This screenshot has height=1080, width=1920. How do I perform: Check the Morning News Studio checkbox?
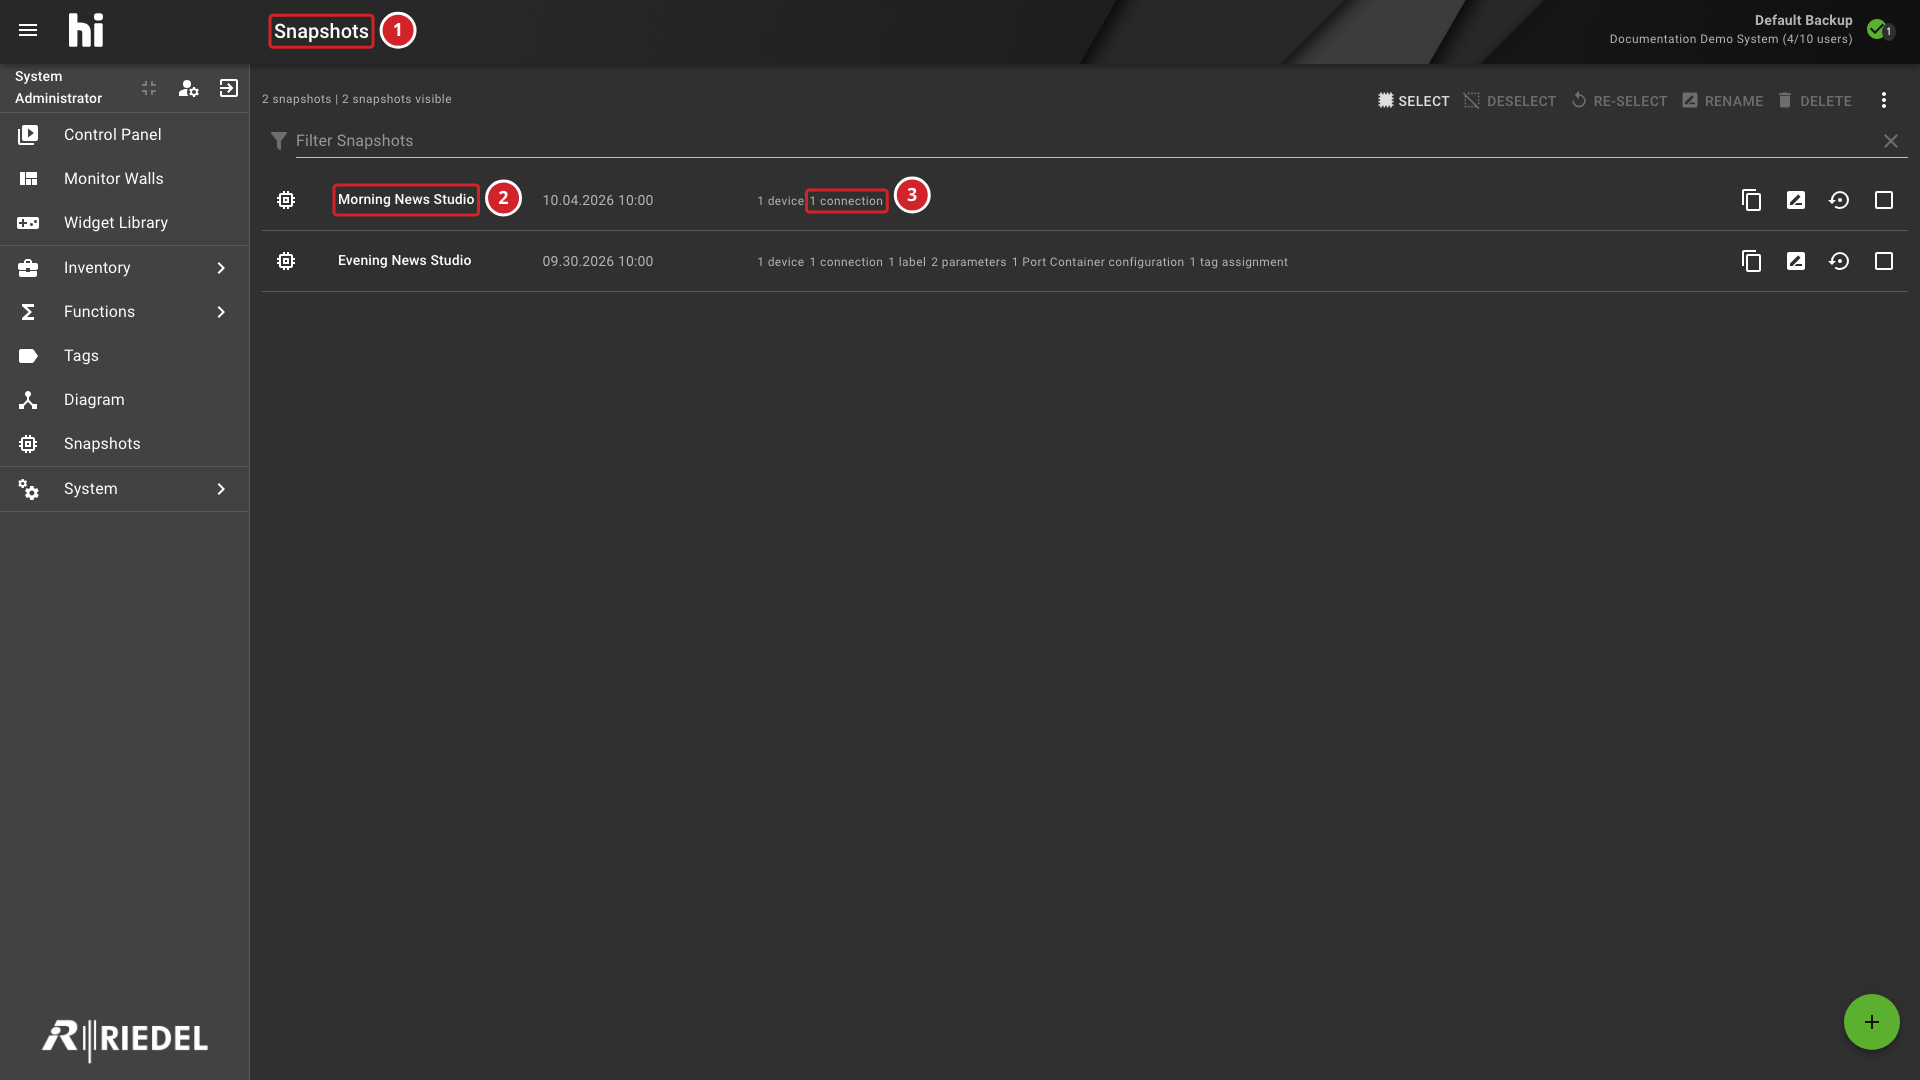tap(1884, 200)
